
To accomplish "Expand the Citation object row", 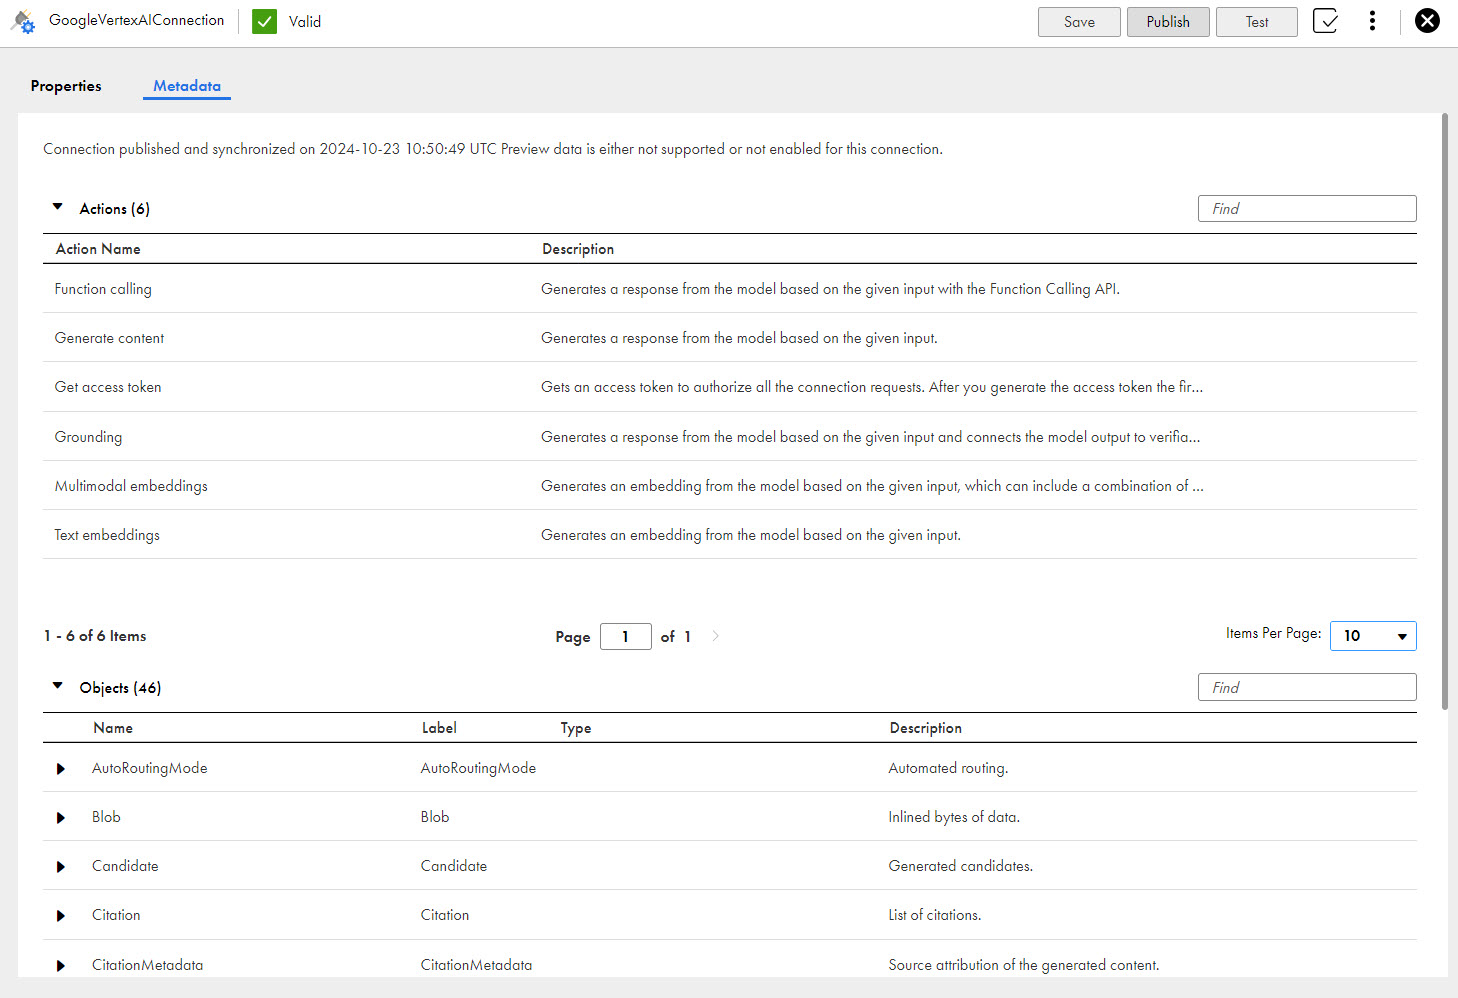I will tap(61, 916).
